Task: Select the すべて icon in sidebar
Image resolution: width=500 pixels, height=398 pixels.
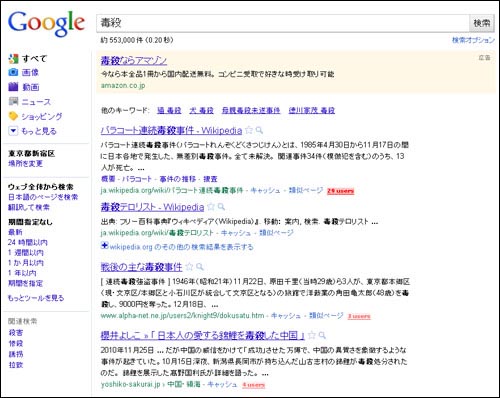Action: pos(13,59)
